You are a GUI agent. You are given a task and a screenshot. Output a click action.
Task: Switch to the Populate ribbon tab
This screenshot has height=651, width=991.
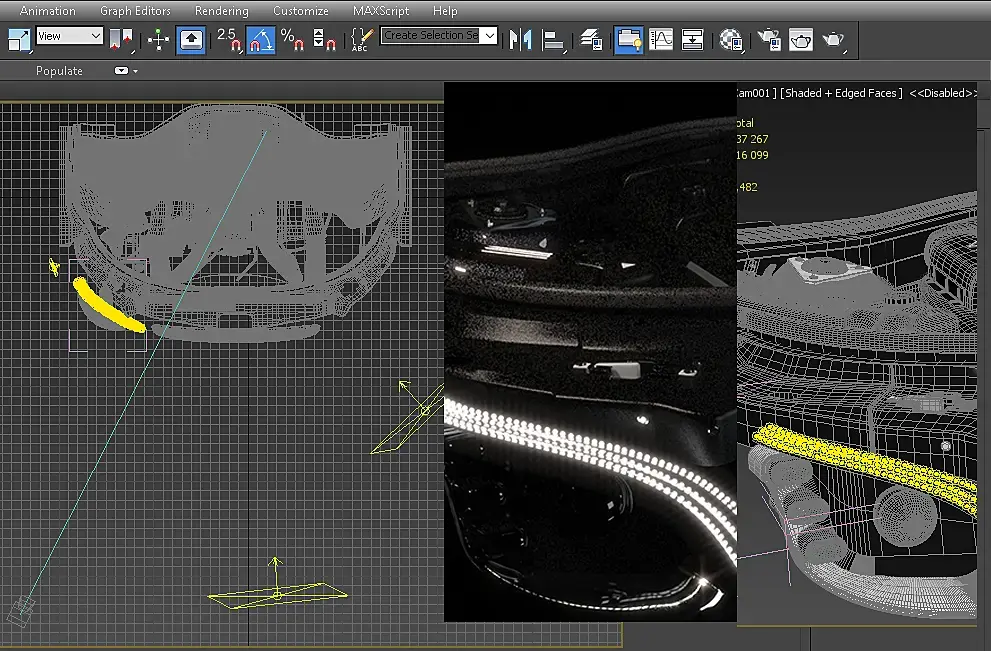tap(59, 71)
